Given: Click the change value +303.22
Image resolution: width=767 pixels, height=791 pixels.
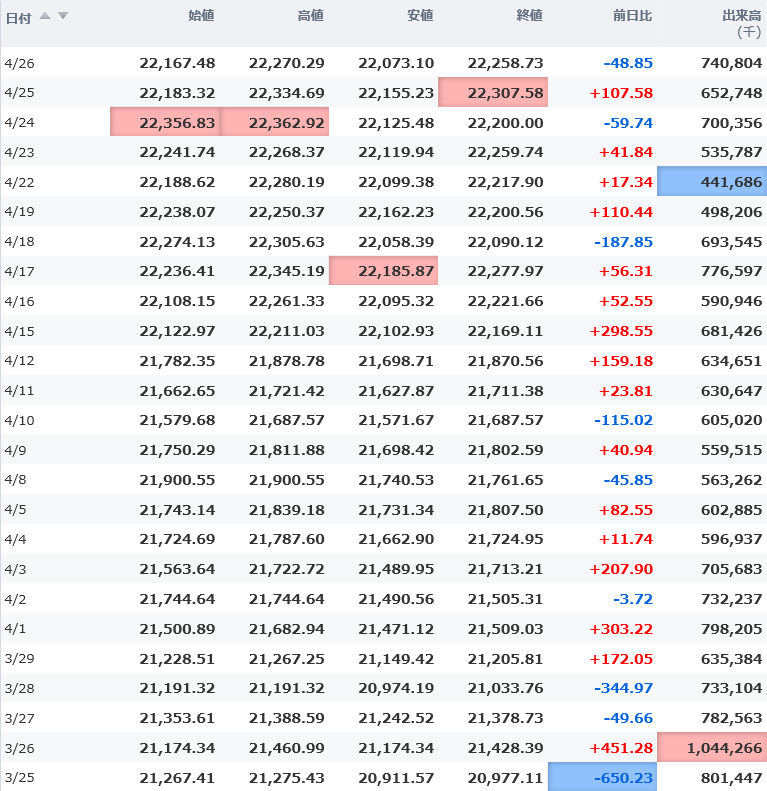Looking at the screenshot, I should [x=621, y=629].
